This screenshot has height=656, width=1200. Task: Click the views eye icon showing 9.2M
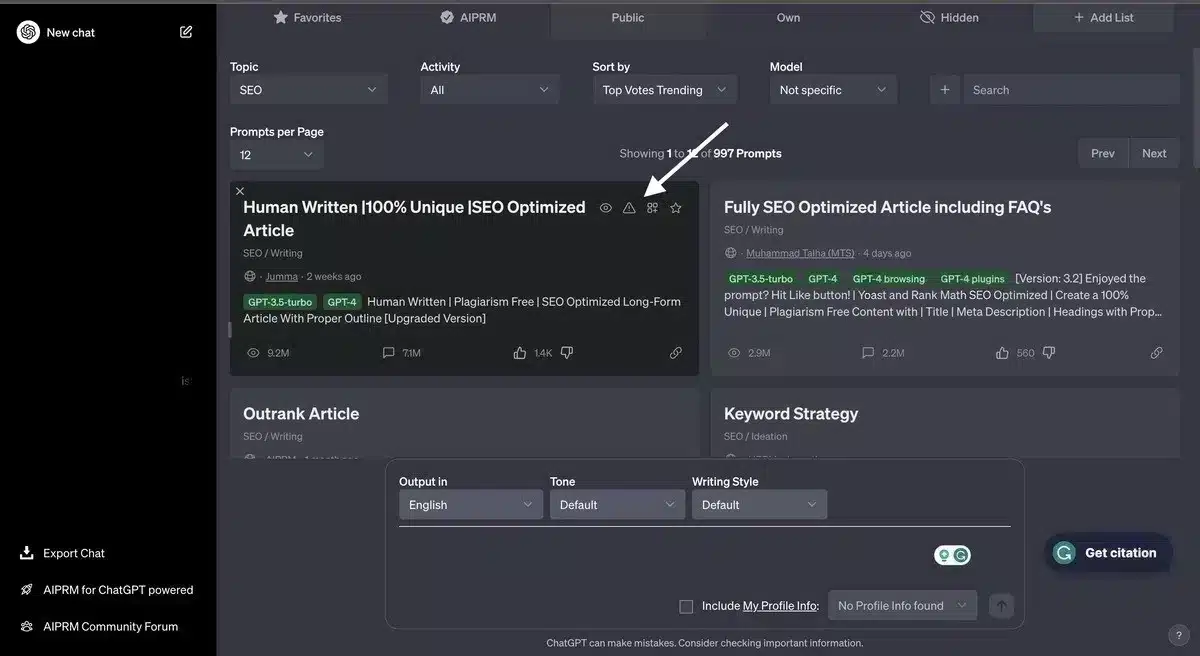[x=253, y=353]
